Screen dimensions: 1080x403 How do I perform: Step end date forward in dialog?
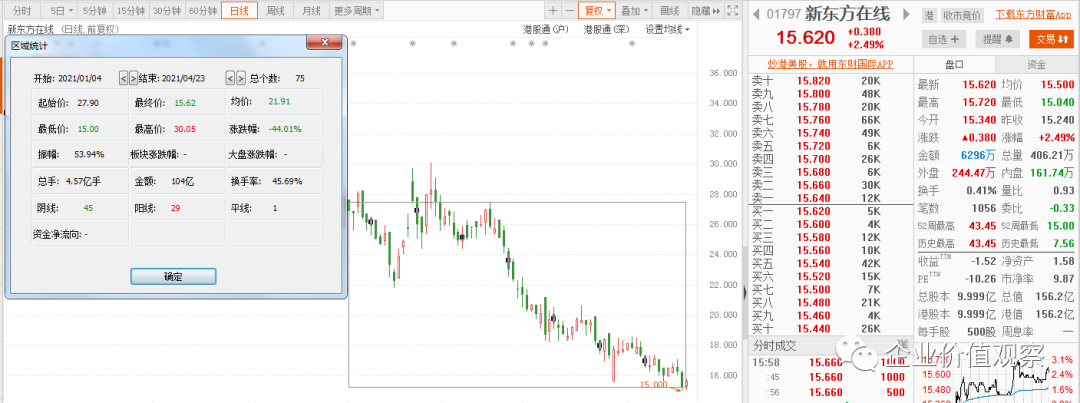241,78
